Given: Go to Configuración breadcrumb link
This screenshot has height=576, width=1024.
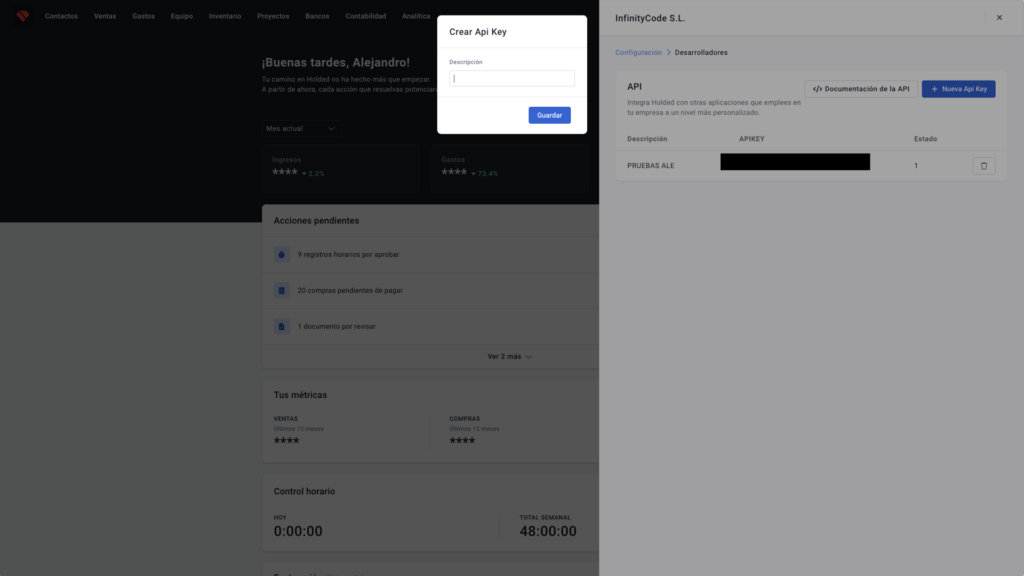Looking at the screenshot, I should click(638, 52).
